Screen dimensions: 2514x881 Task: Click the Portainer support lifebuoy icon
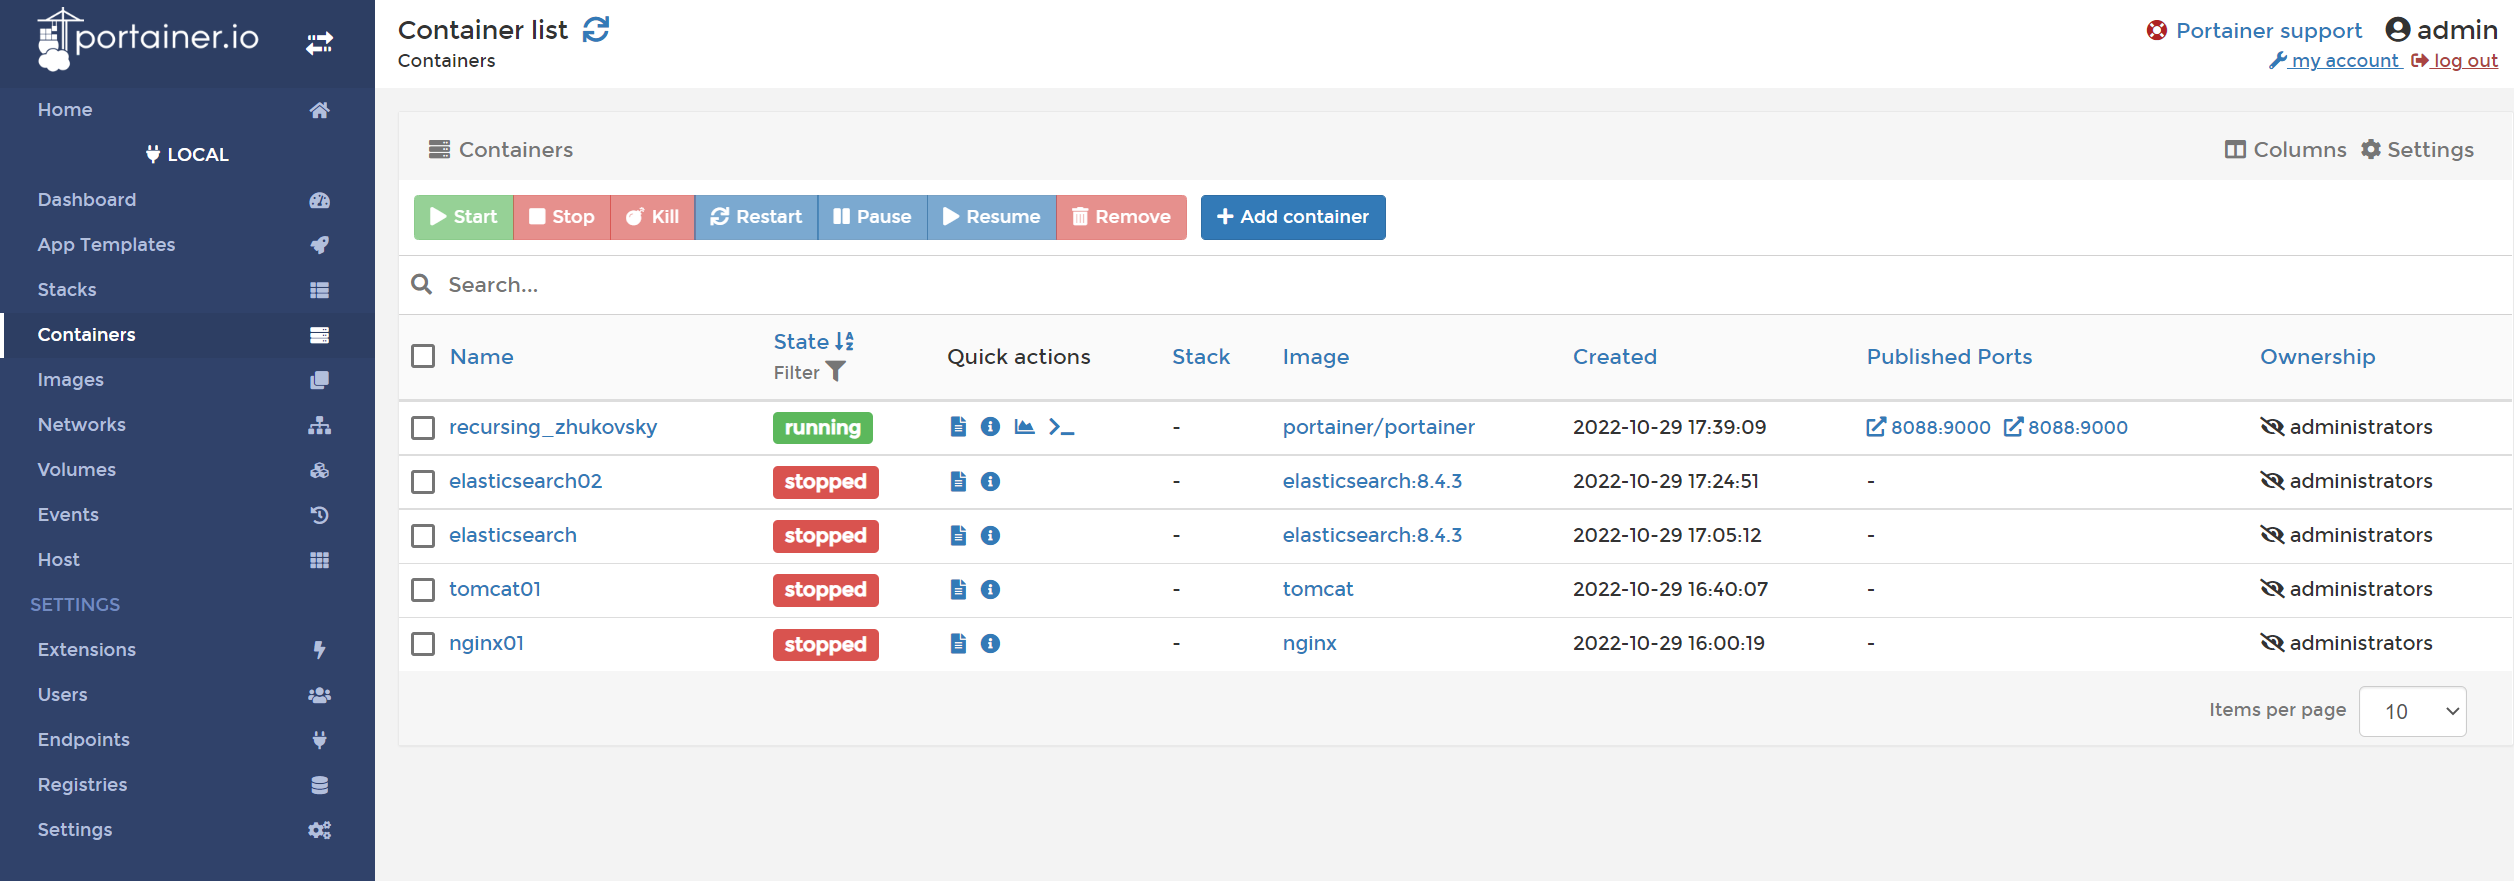(2157, 31)
